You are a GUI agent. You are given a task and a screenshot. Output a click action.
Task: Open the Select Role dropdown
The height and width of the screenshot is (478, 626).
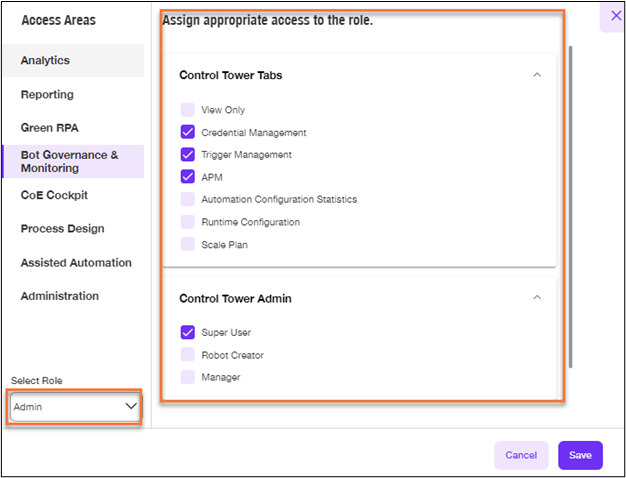tap(74, 407)
